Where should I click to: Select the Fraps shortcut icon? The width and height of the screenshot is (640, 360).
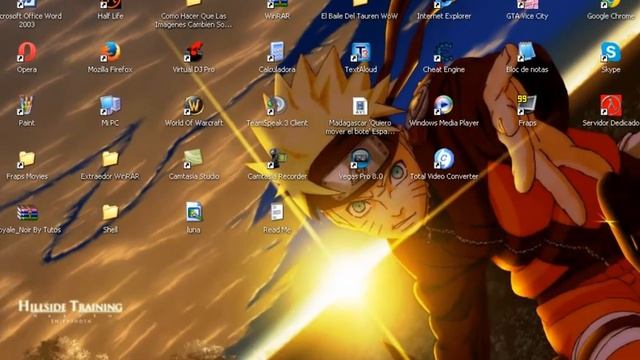tap(527, 105)
